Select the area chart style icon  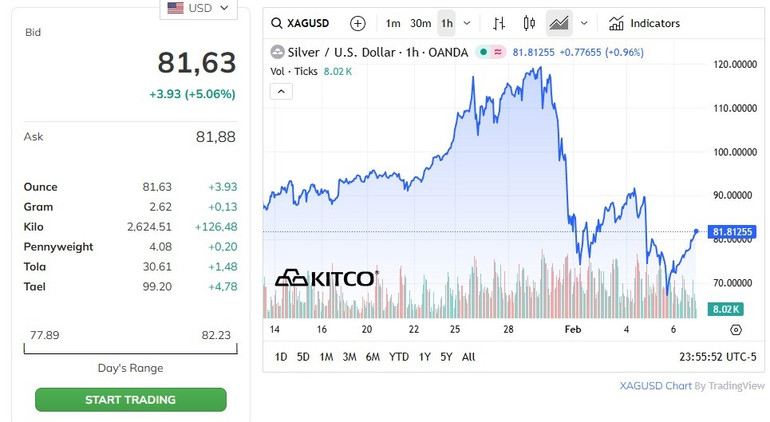[559, 23]
